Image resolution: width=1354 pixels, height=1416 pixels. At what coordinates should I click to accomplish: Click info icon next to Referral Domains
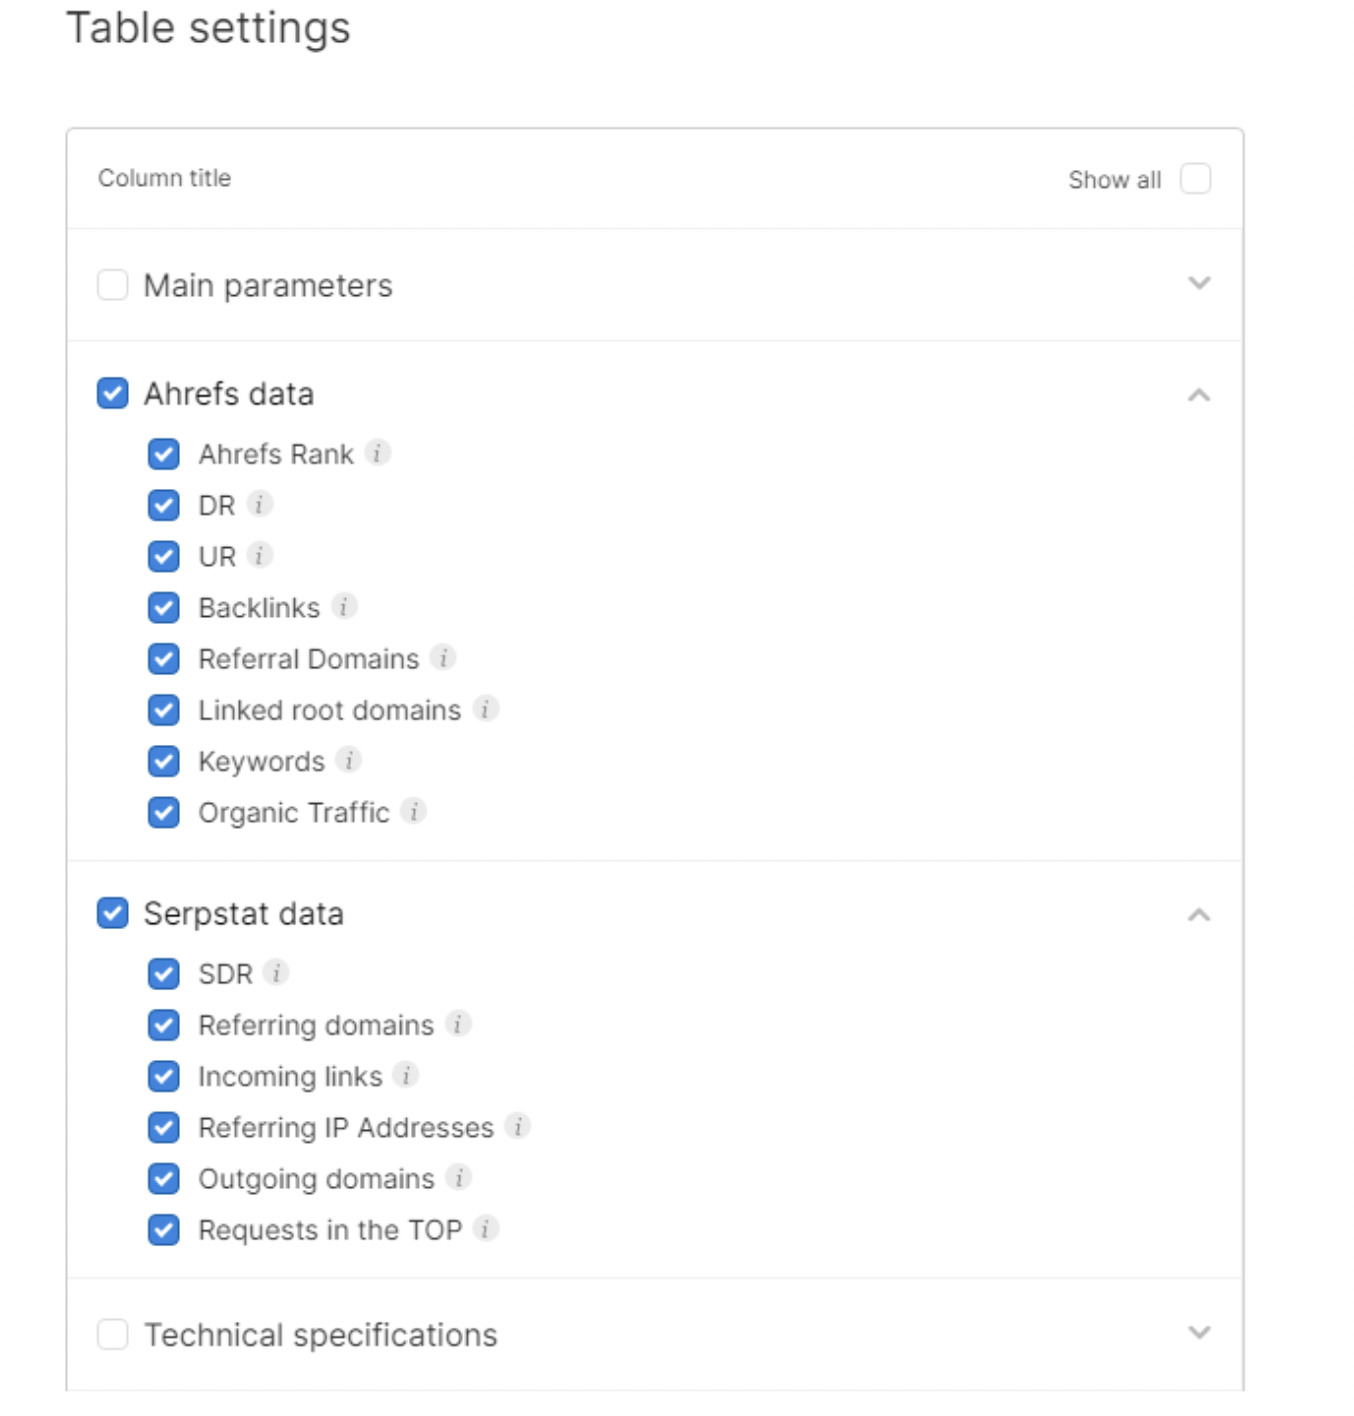pyautogui.click(x=443, y=657)
